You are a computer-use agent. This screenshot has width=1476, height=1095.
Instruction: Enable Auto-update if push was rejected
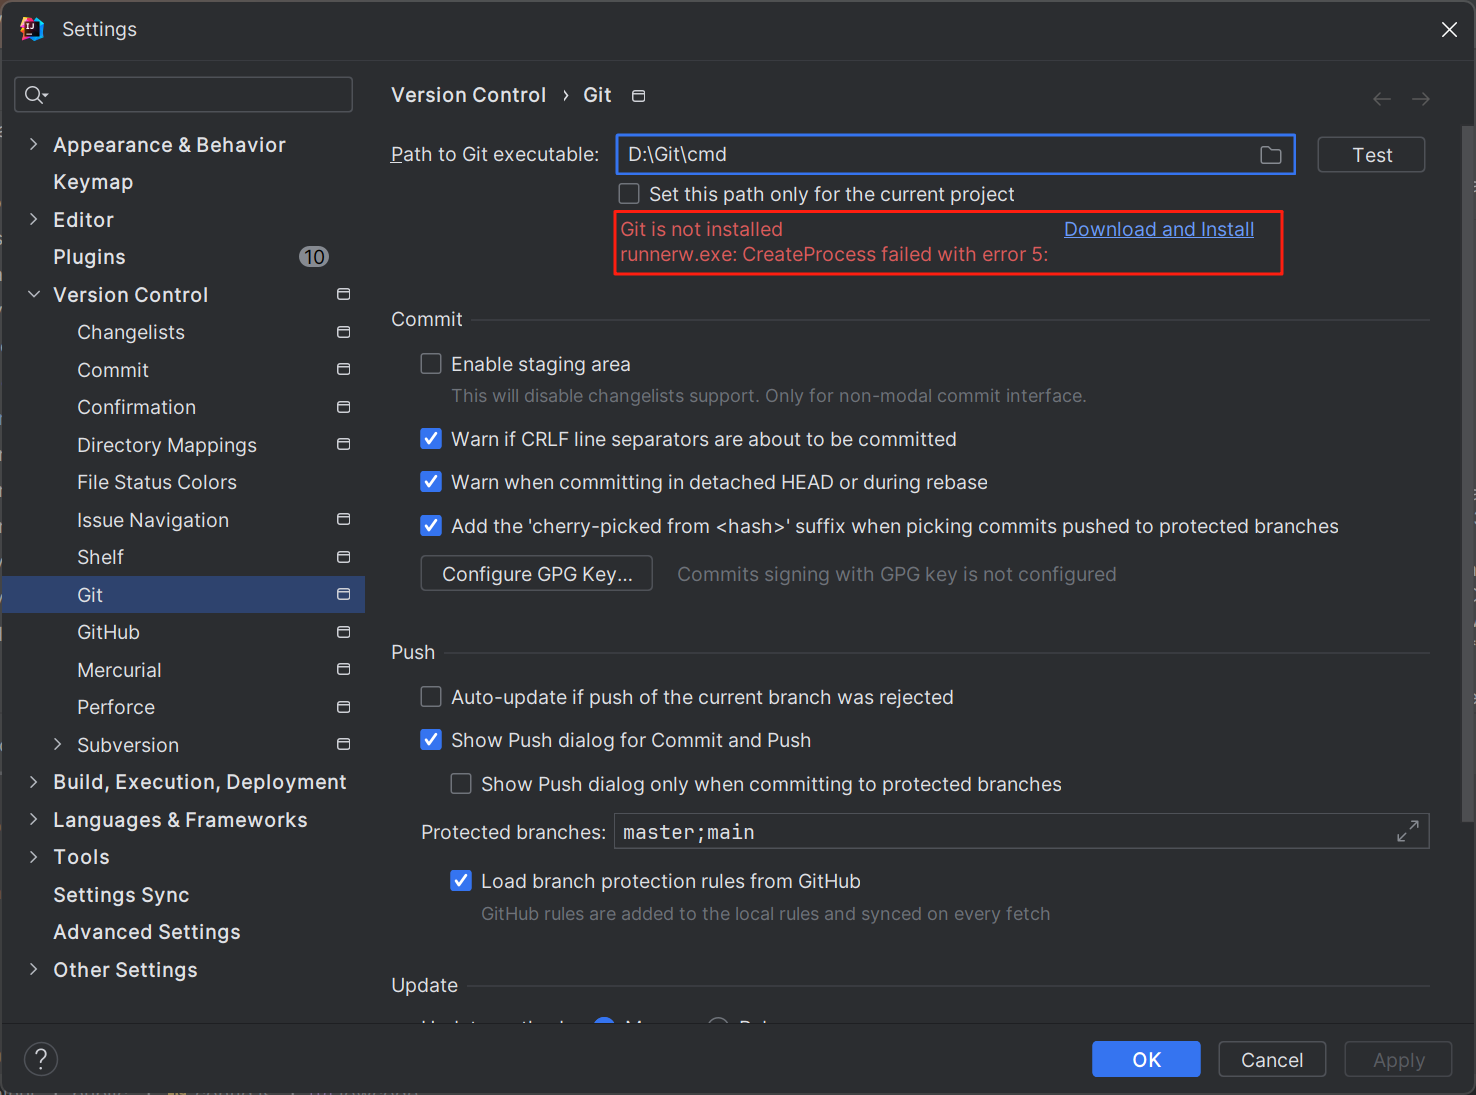click(431, 696)
